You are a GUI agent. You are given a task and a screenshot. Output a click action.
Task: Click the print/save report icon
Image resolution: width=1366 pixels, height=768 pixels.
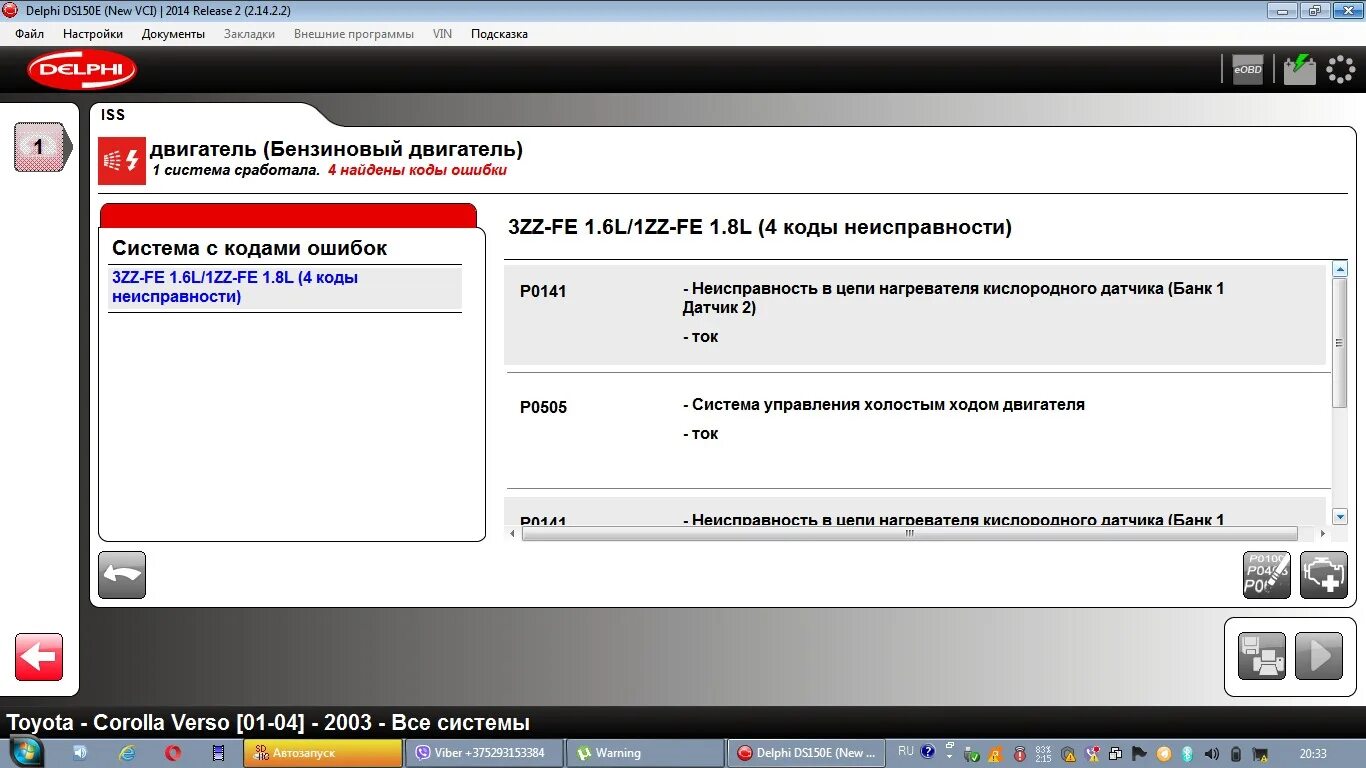(1262, 656)
